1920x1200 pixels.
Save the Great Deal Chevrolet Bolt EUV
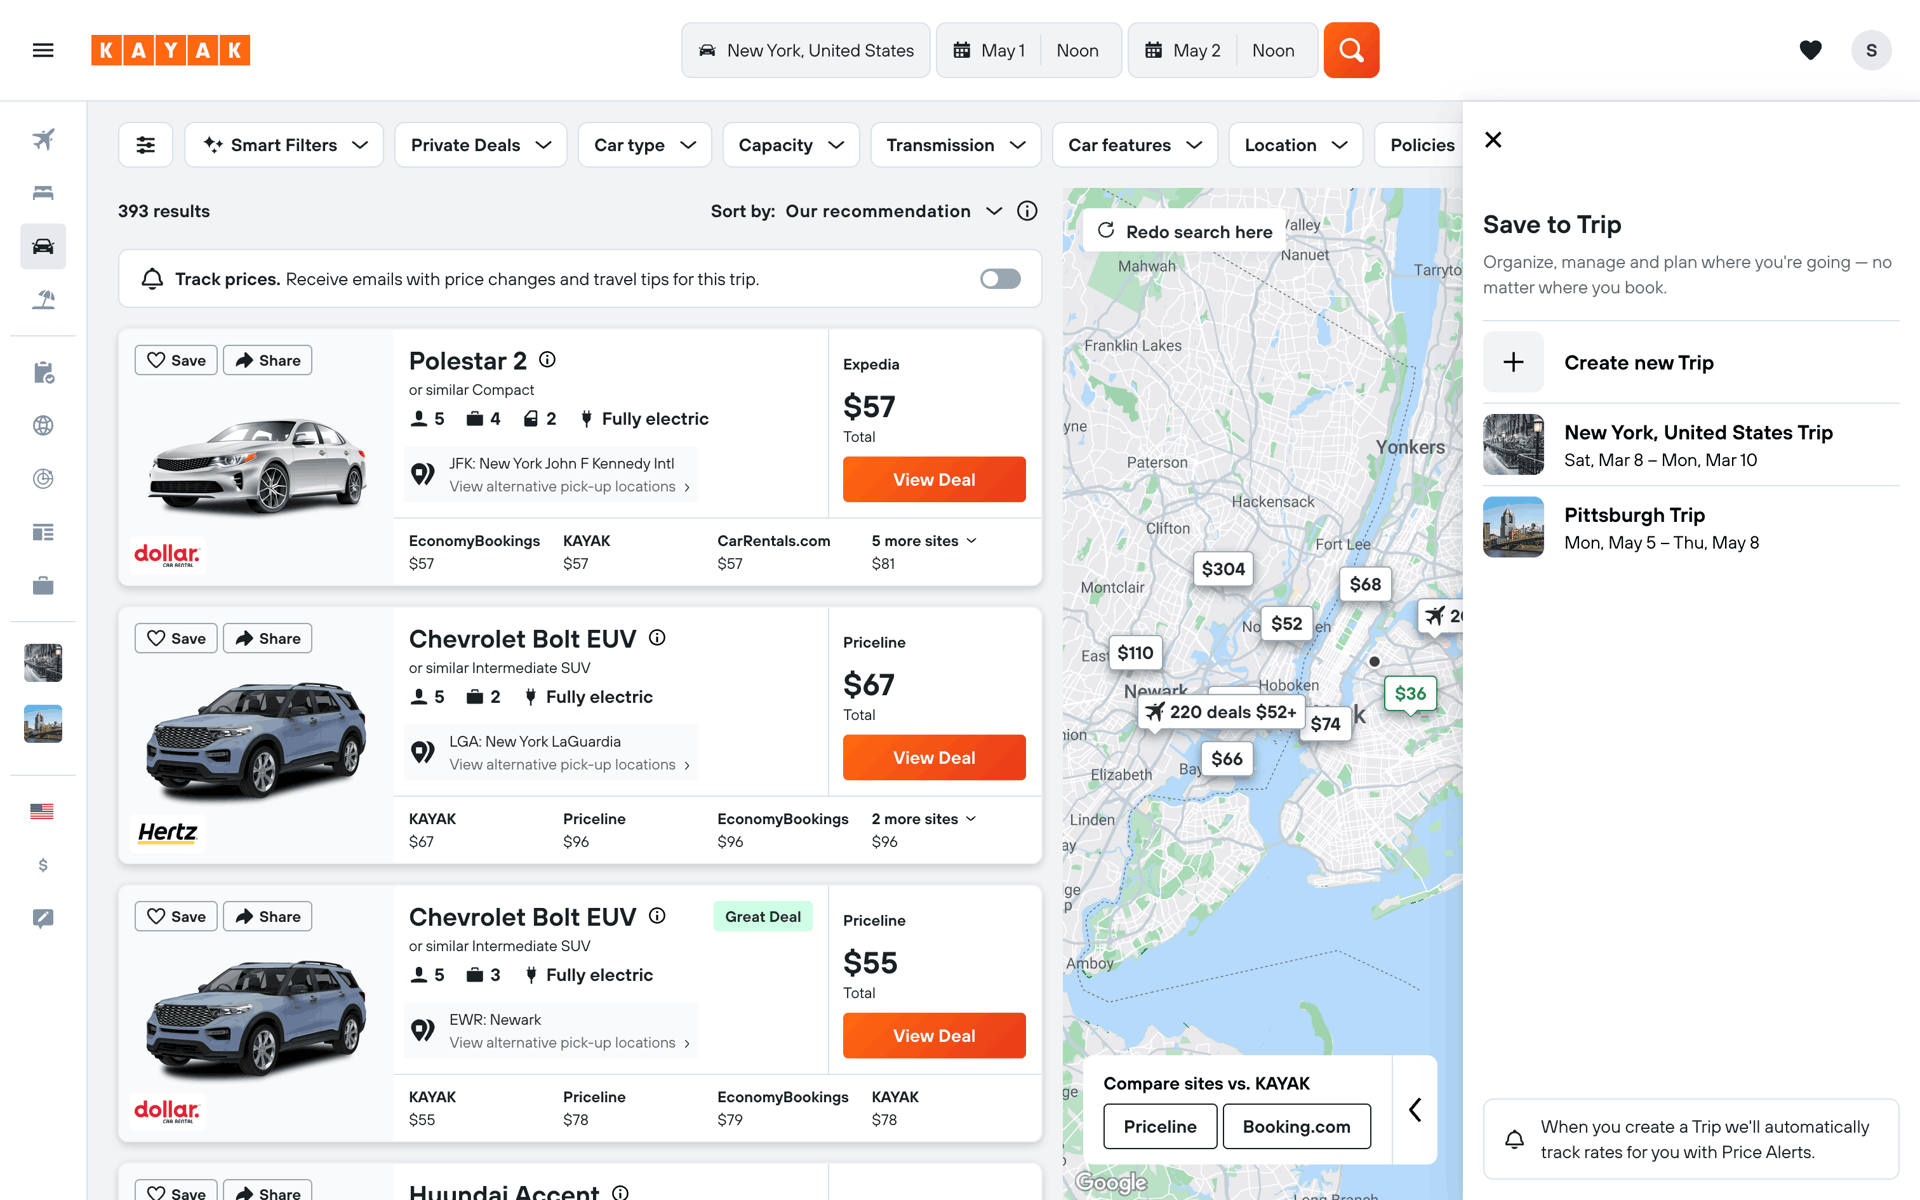click(176, 916)
